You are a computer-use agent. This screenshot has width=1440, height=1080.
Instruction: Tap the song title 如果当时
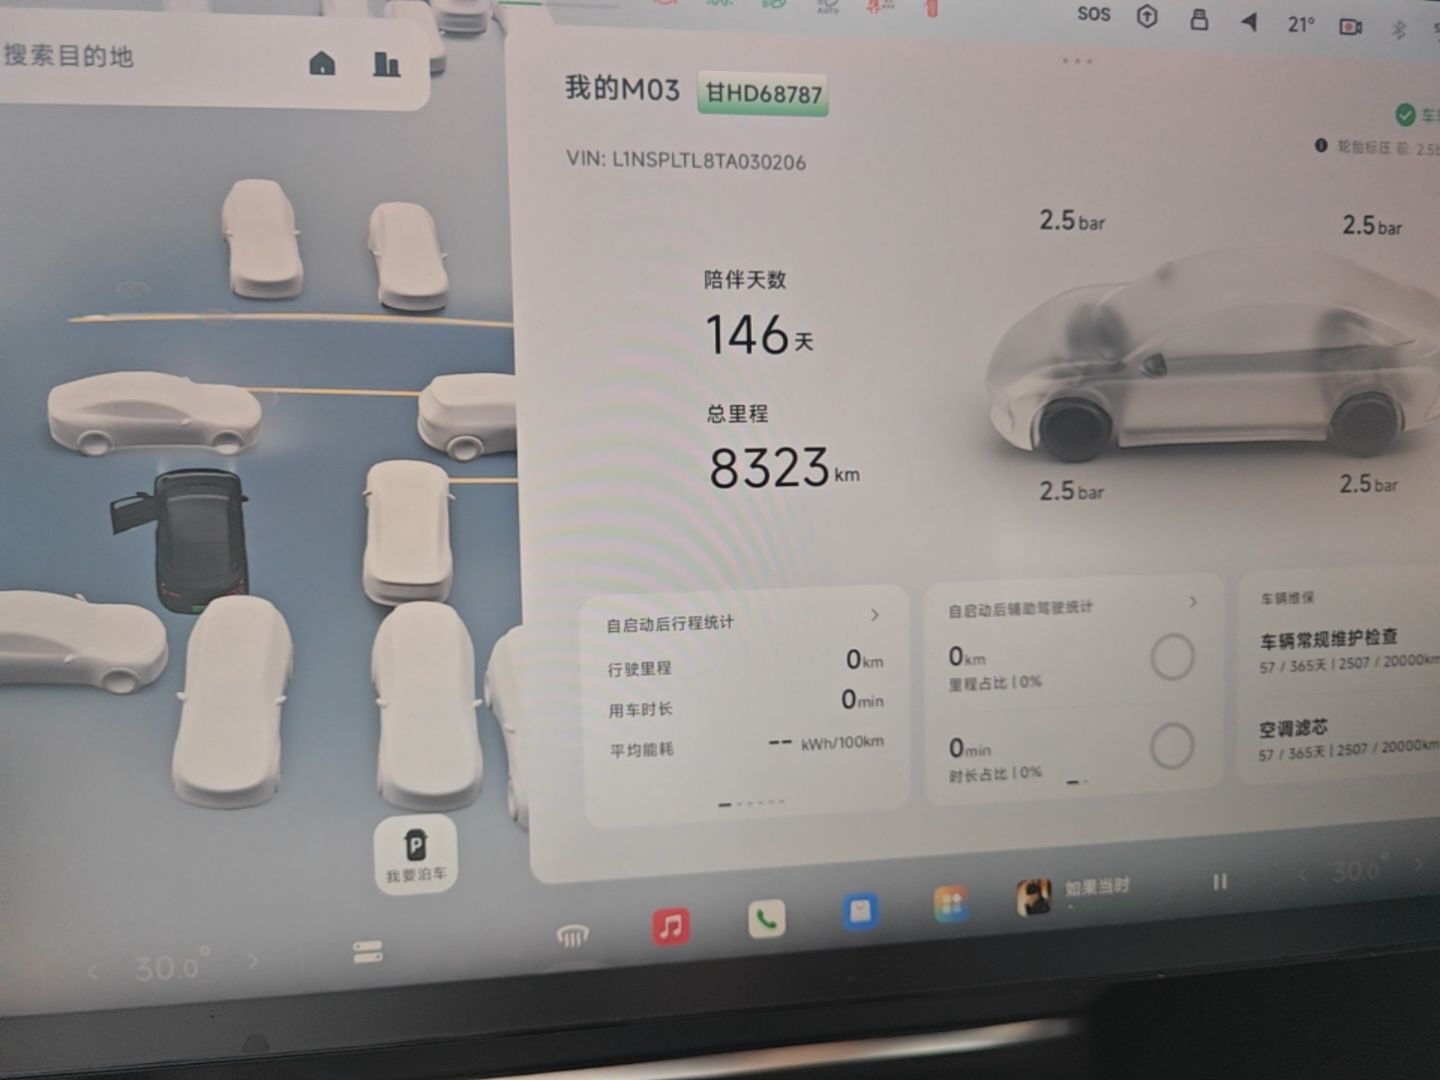click(1097, 887)
